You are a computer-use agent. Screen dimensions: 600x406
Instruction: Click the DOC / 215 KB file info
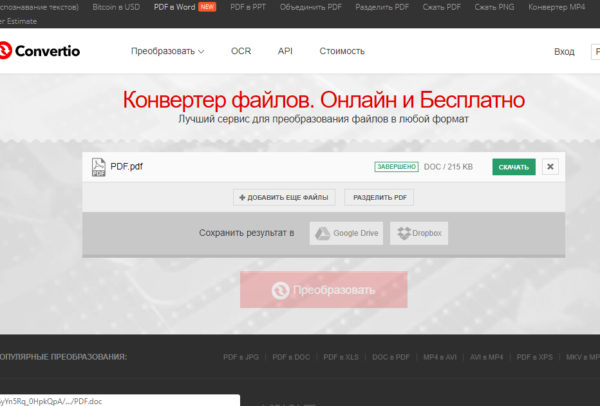point(448,167)
